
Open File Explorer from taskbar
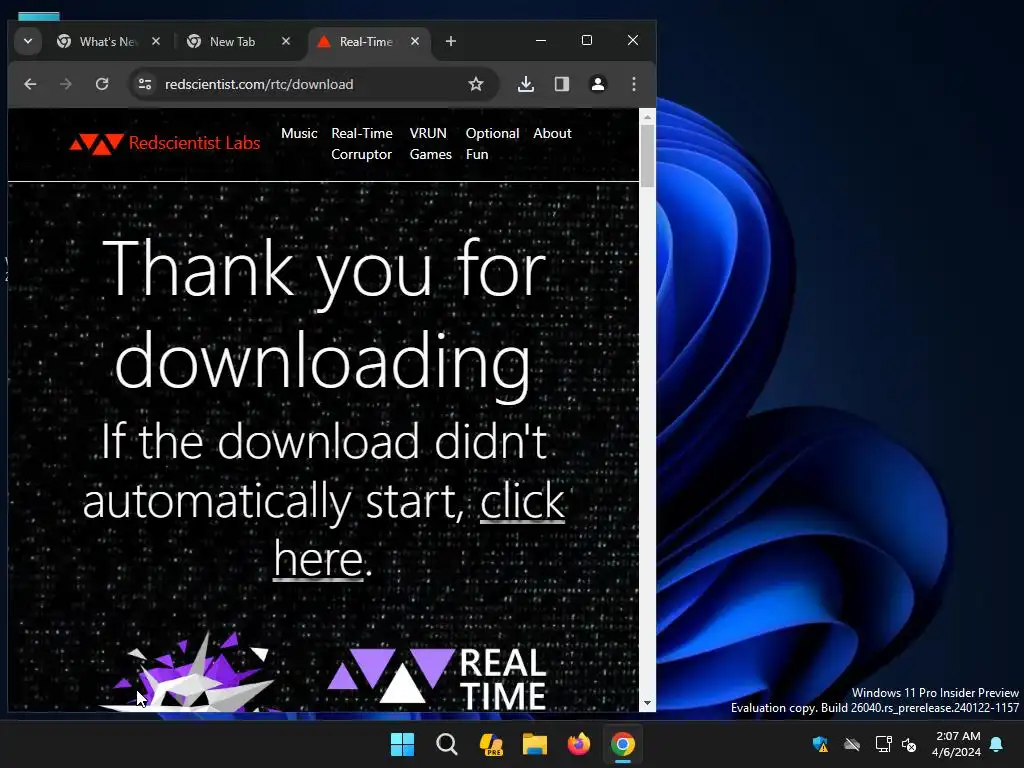535,744
